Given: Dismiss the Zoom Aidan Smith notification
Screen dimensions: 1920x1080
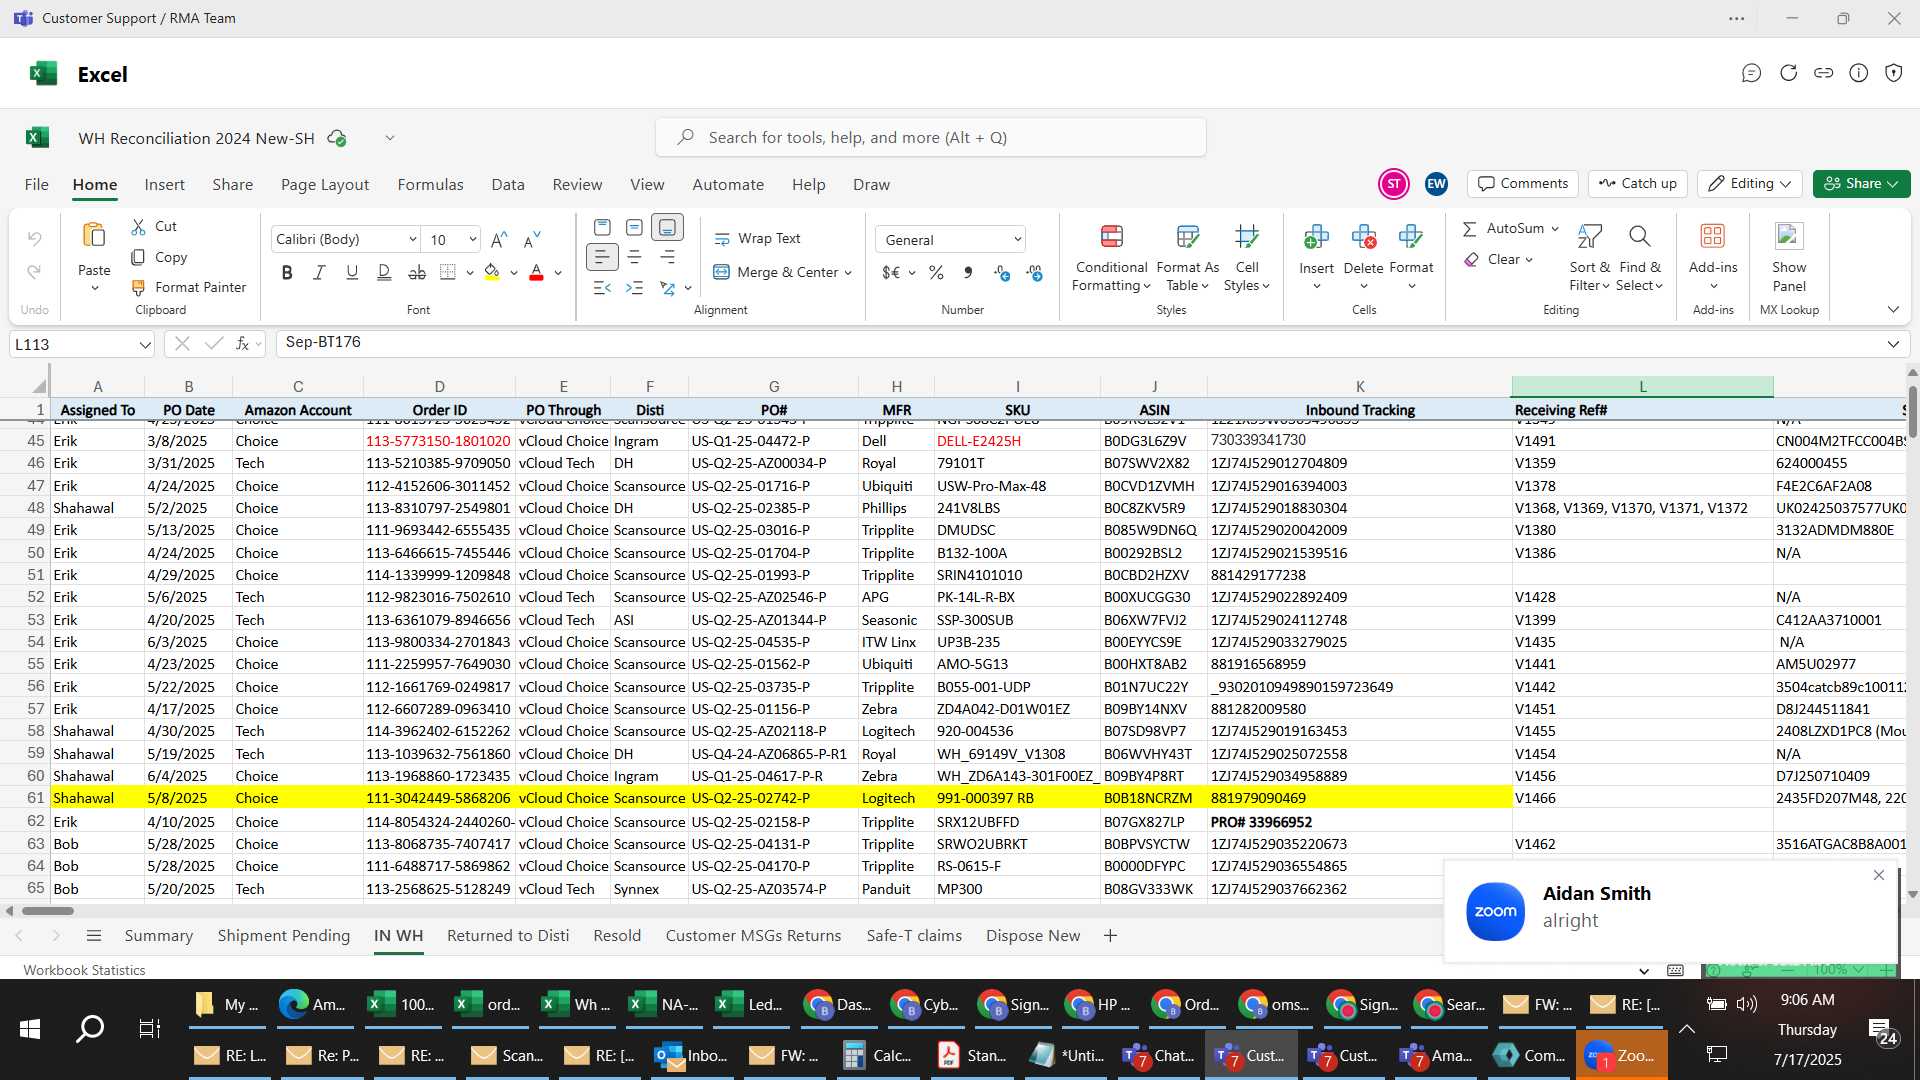Looking at the screenshot, I should [1879, 875].
